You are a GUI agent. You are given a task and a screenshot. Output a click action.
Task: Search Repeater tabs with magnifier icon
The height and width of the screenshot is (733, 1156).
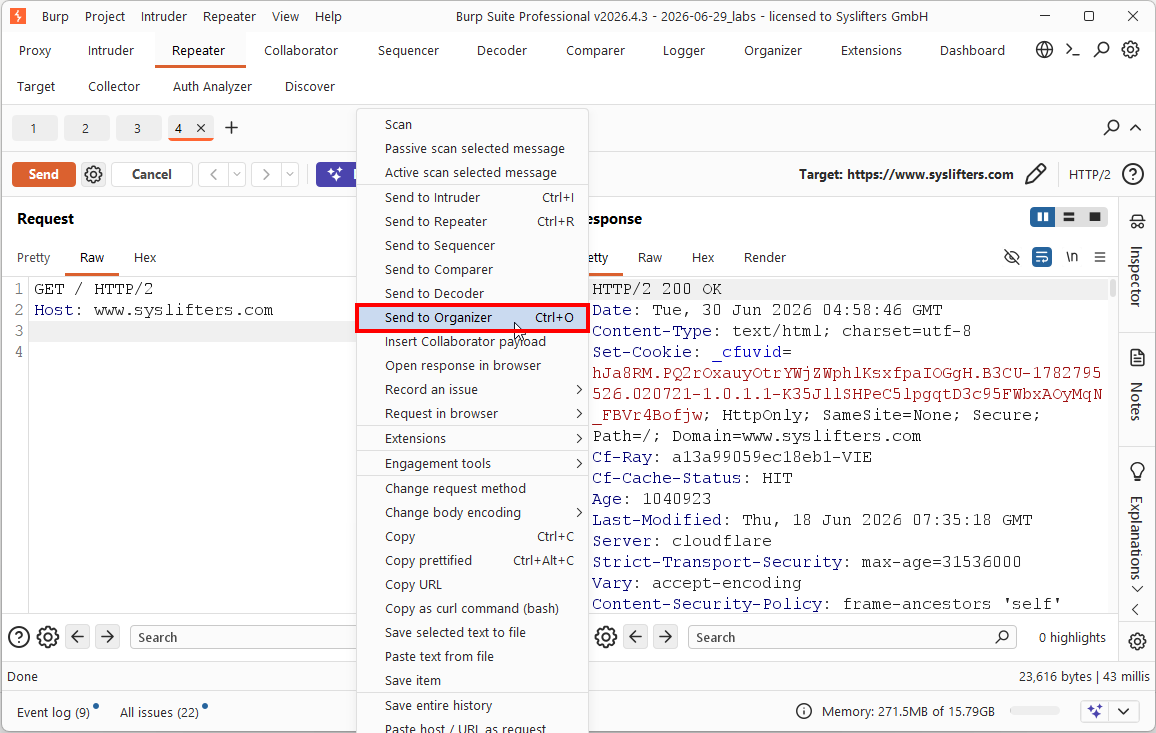pos(1111,128)
